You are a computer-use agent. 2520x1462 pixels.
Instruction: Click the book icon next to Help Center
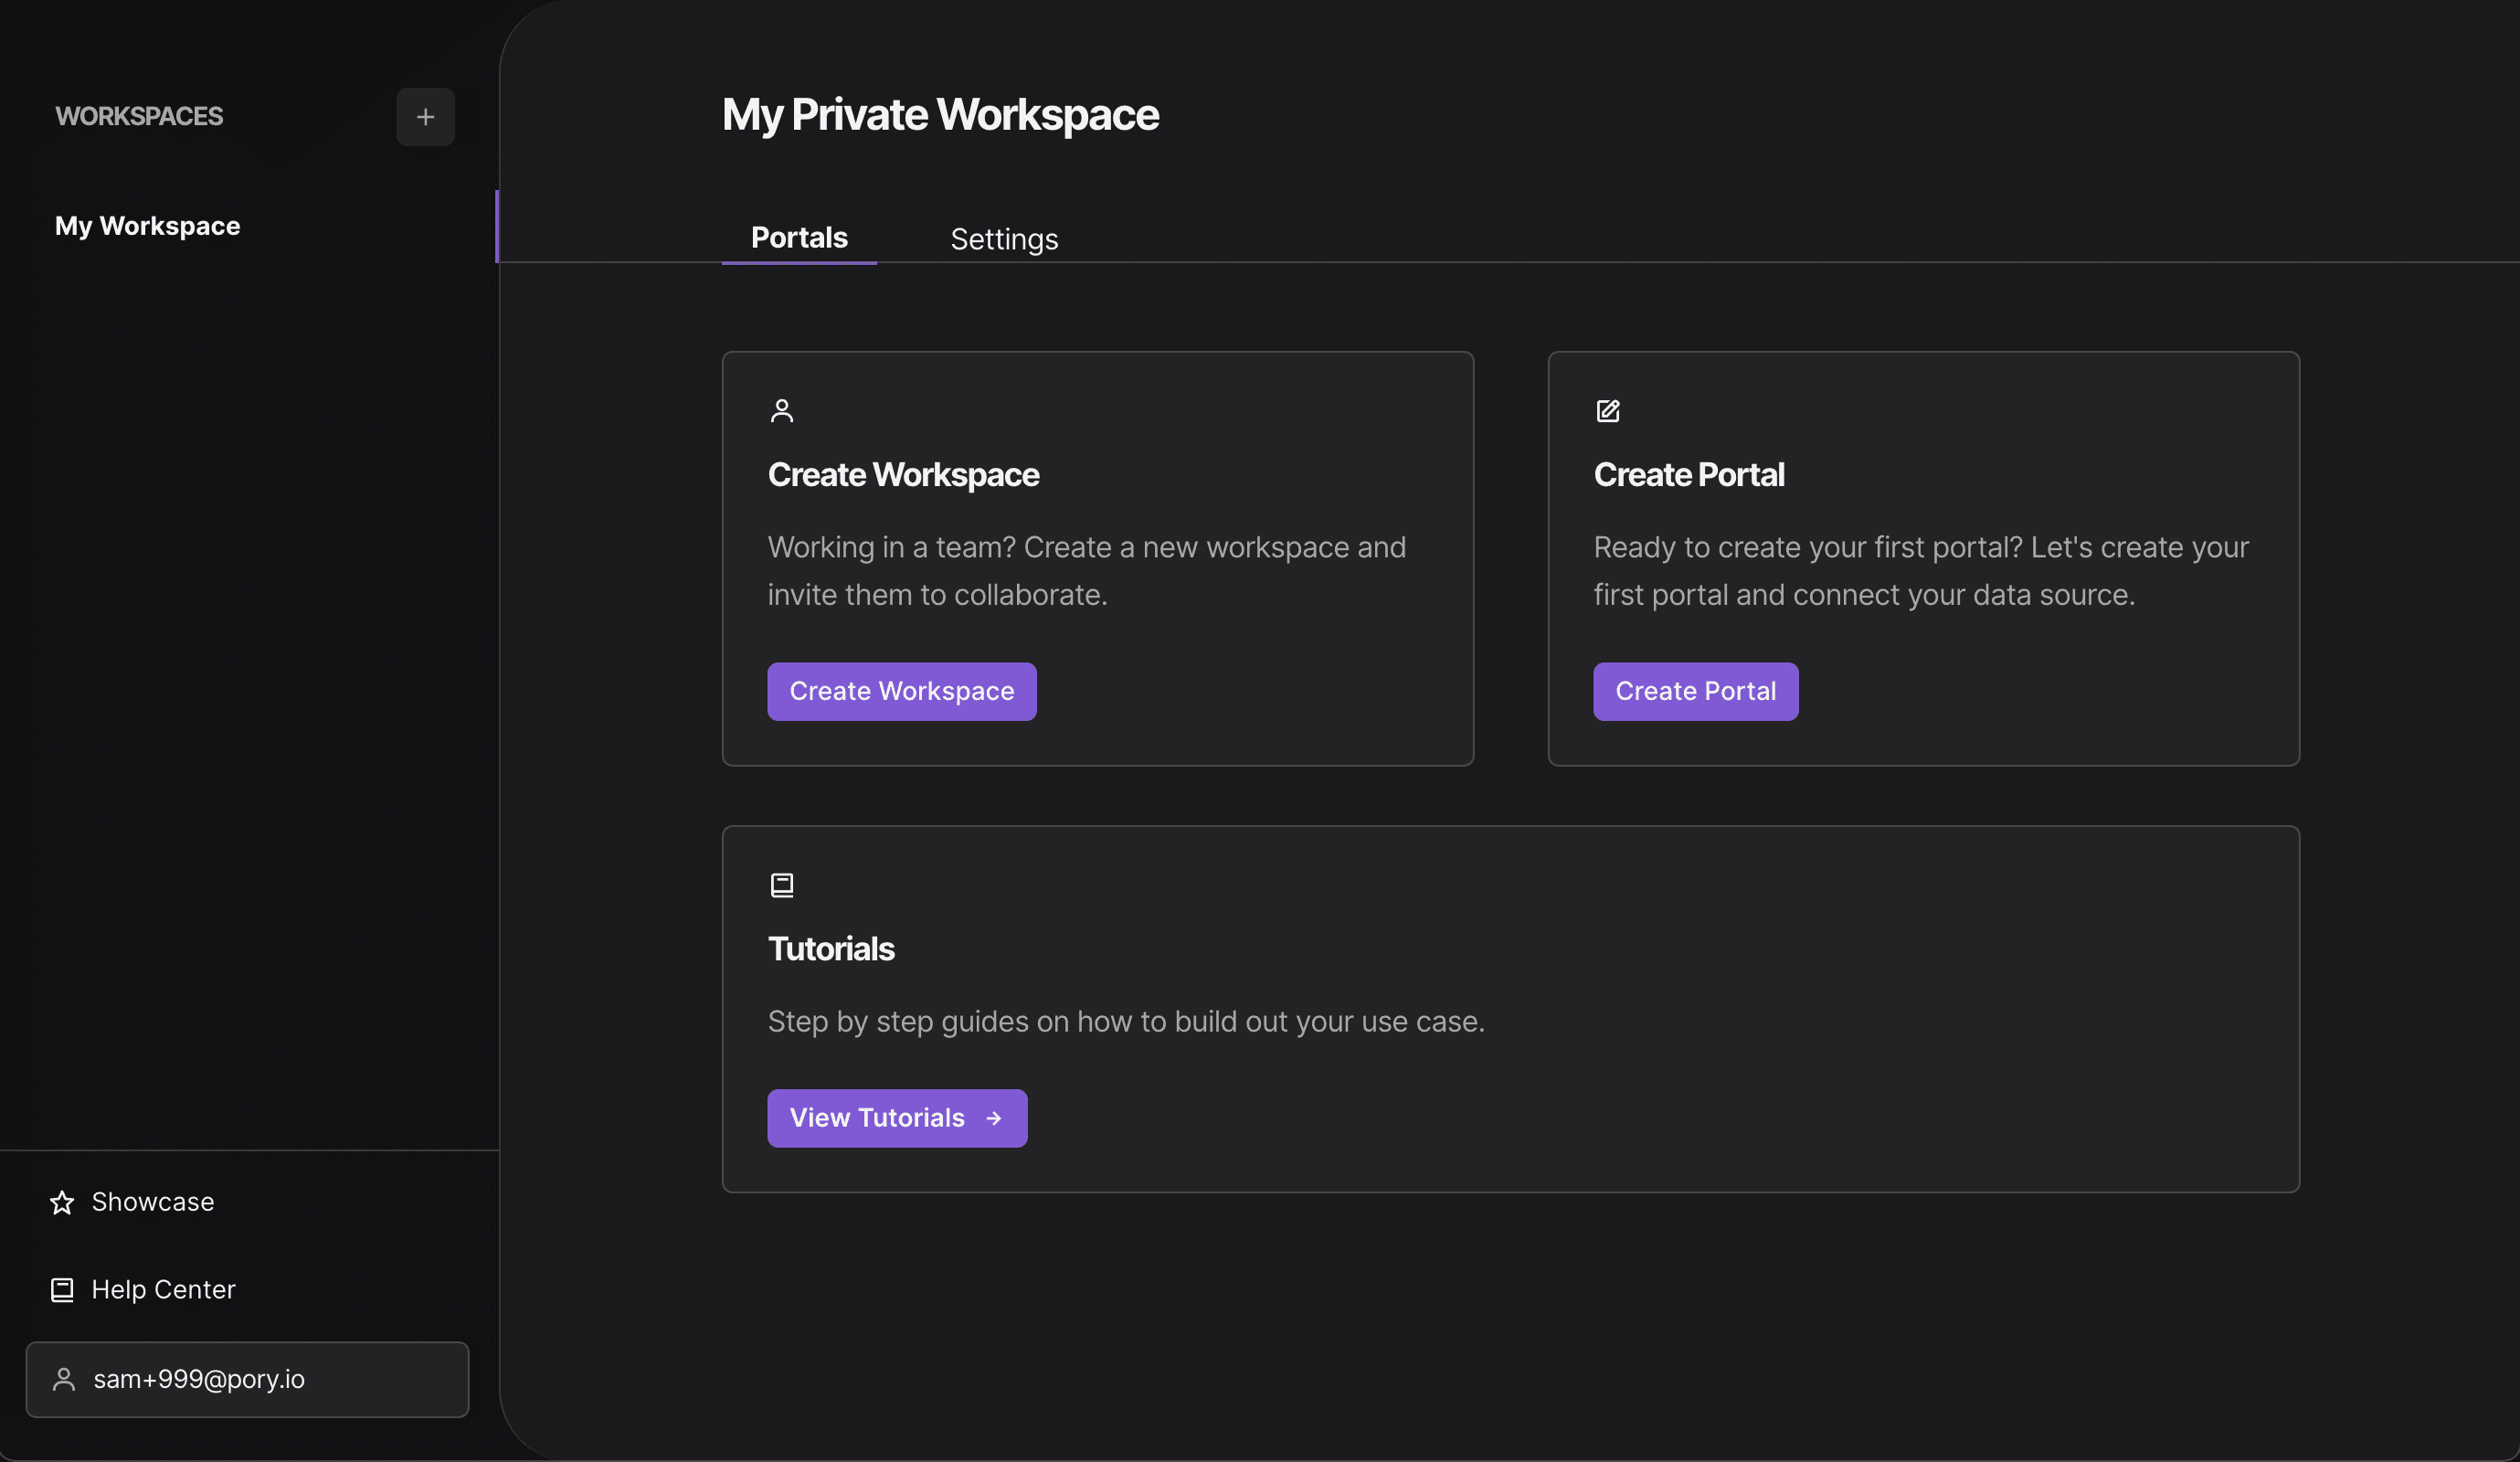point(62,1290)
